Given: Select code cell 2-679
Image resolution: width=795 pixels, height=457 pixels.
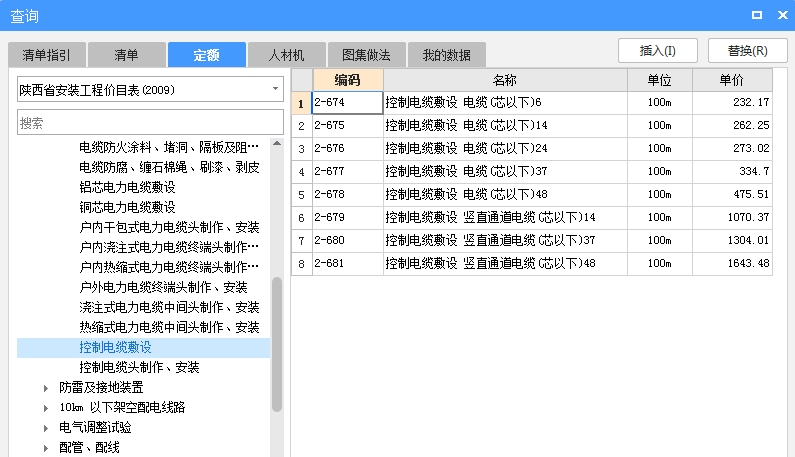Looking at the screenshot, I should (348, 218).
